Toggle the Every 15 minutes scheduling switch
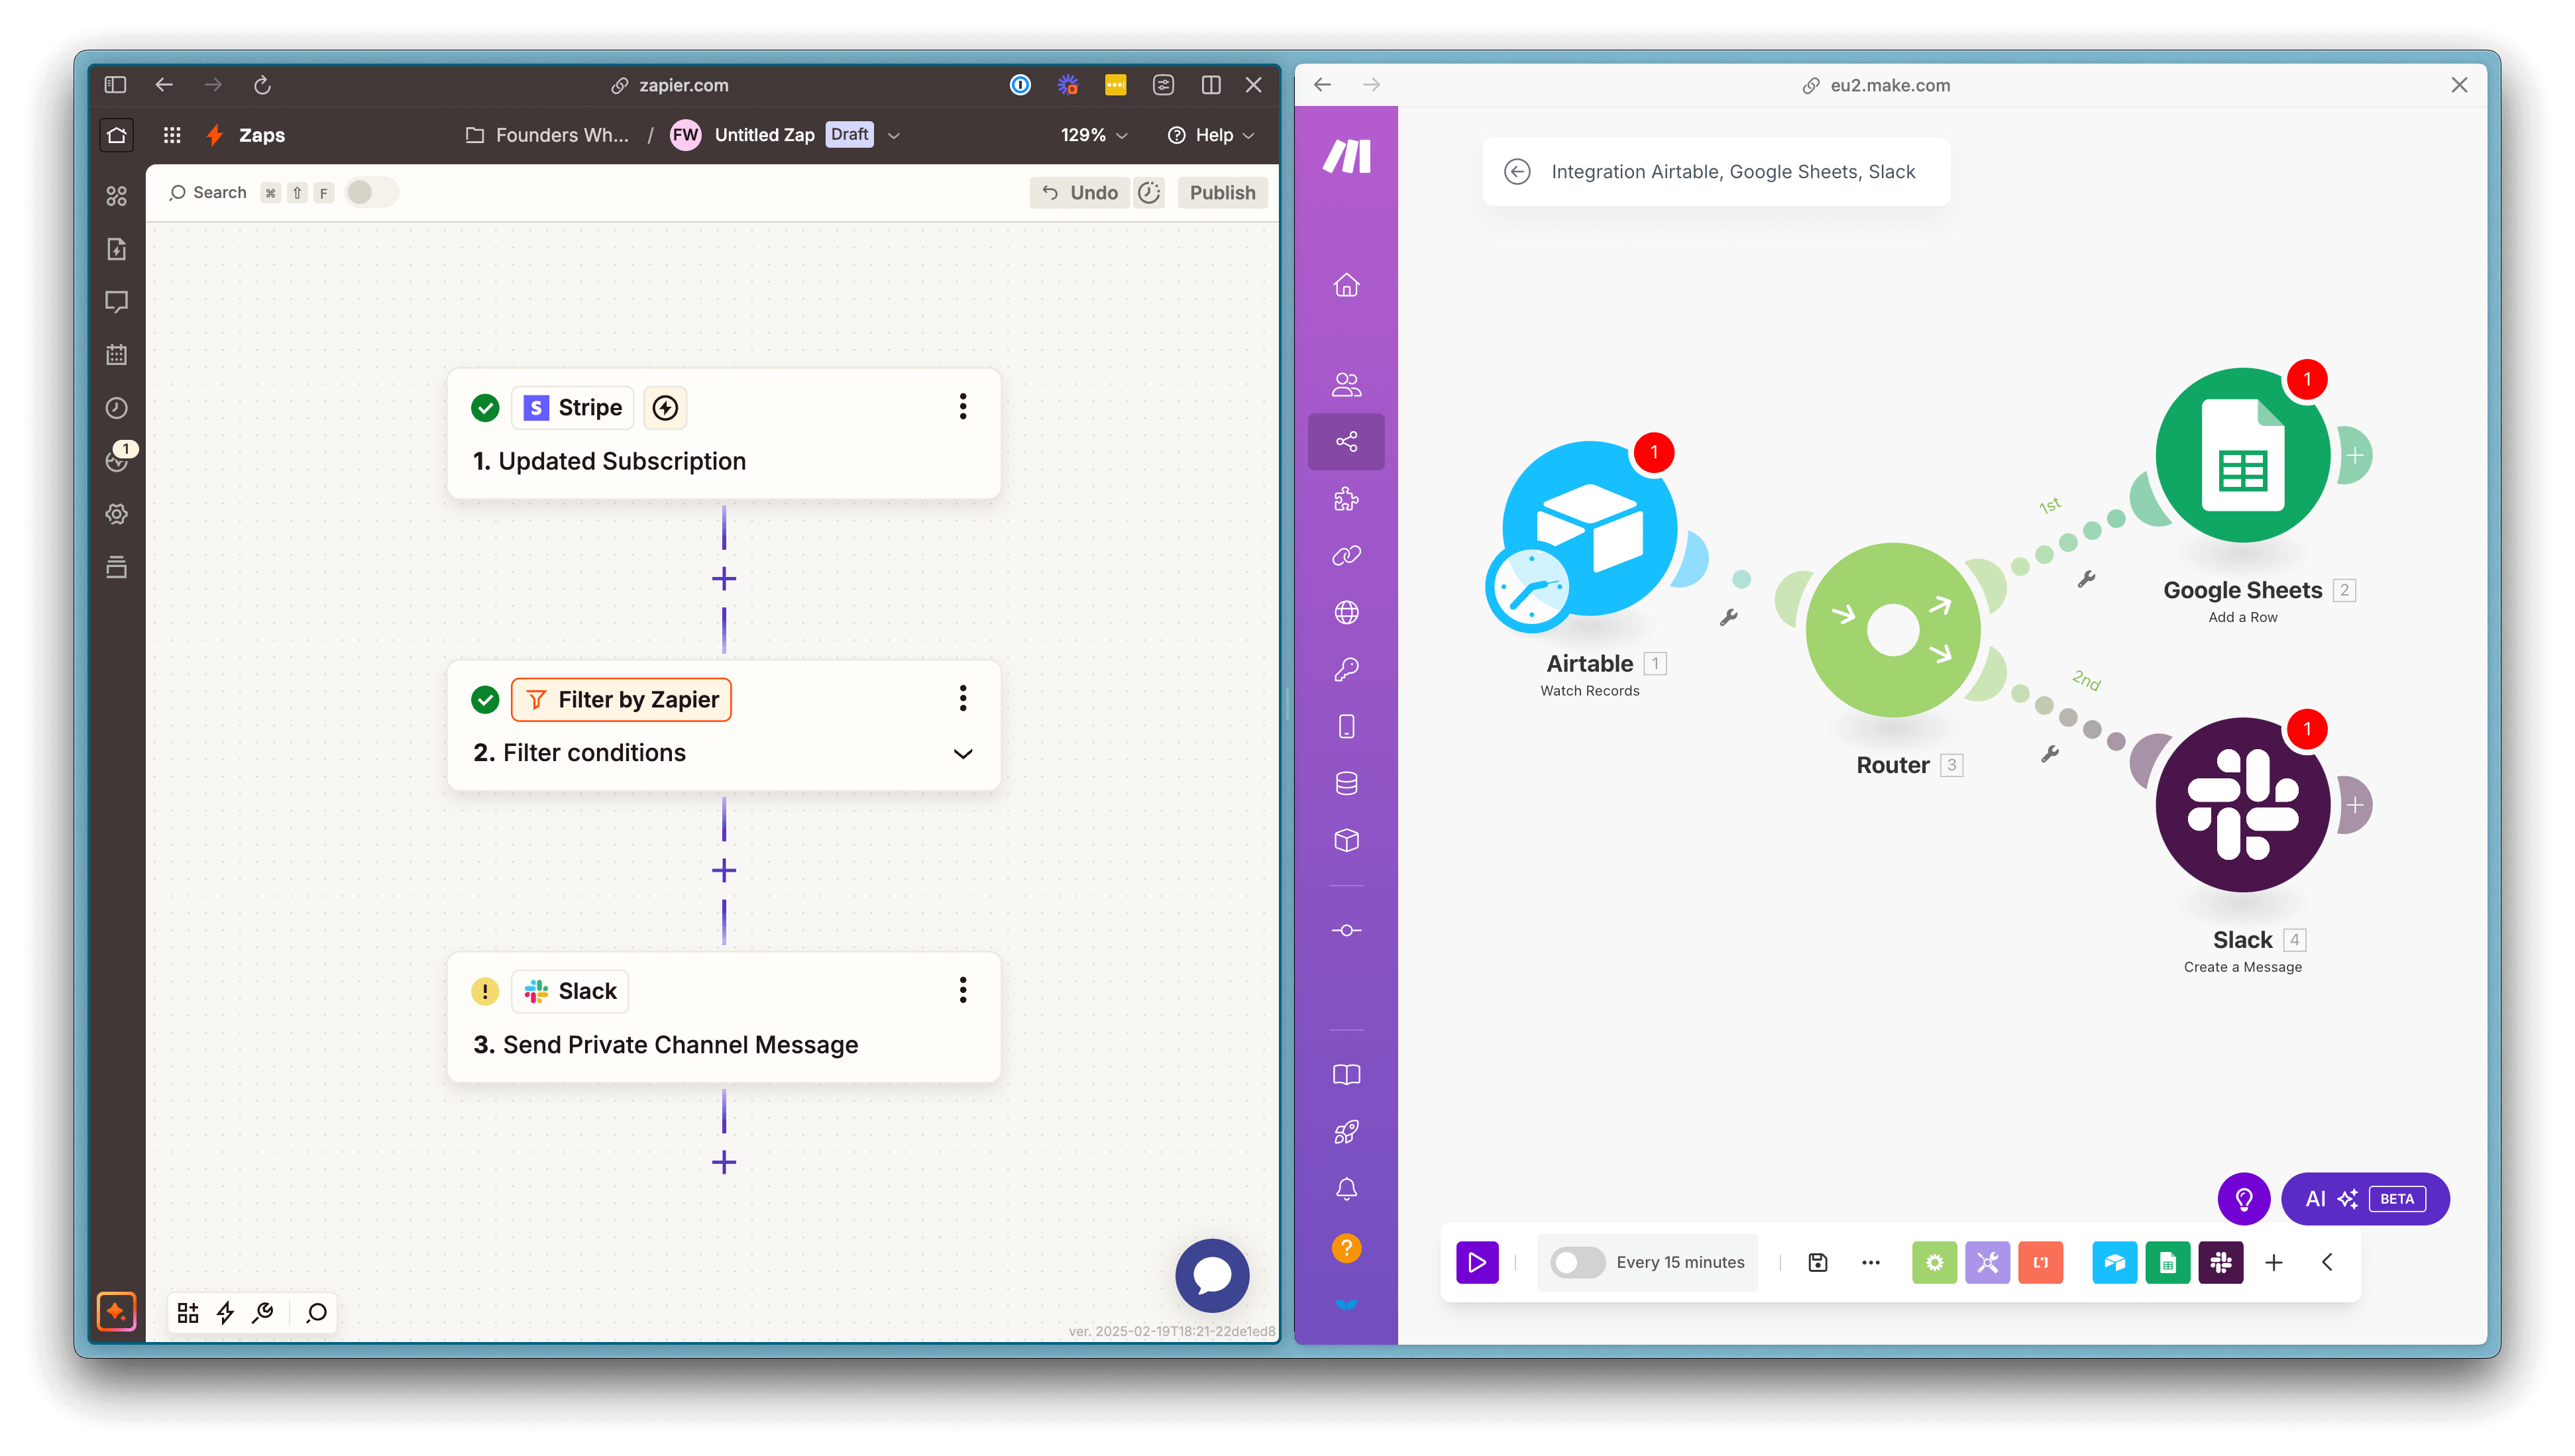The image size is (2575, 1456). [x=1577, y=1262]
